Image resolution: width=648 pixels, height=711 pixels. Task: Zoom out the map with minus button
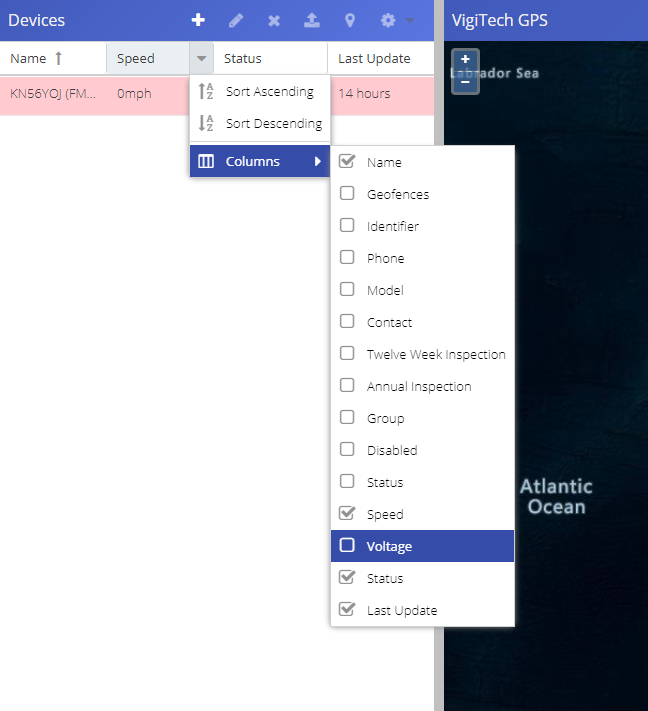[x=465, y=81]
